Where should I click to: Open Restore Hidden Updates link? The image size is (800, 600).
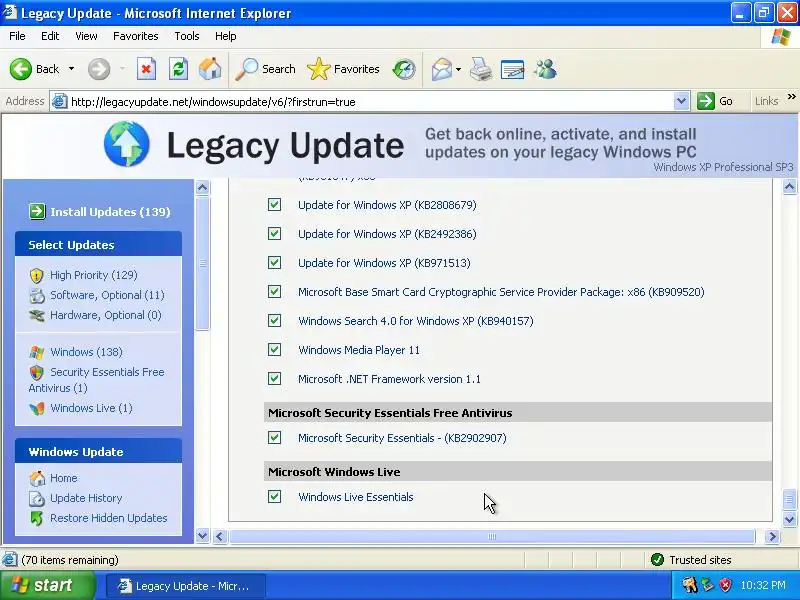[109, 518]
